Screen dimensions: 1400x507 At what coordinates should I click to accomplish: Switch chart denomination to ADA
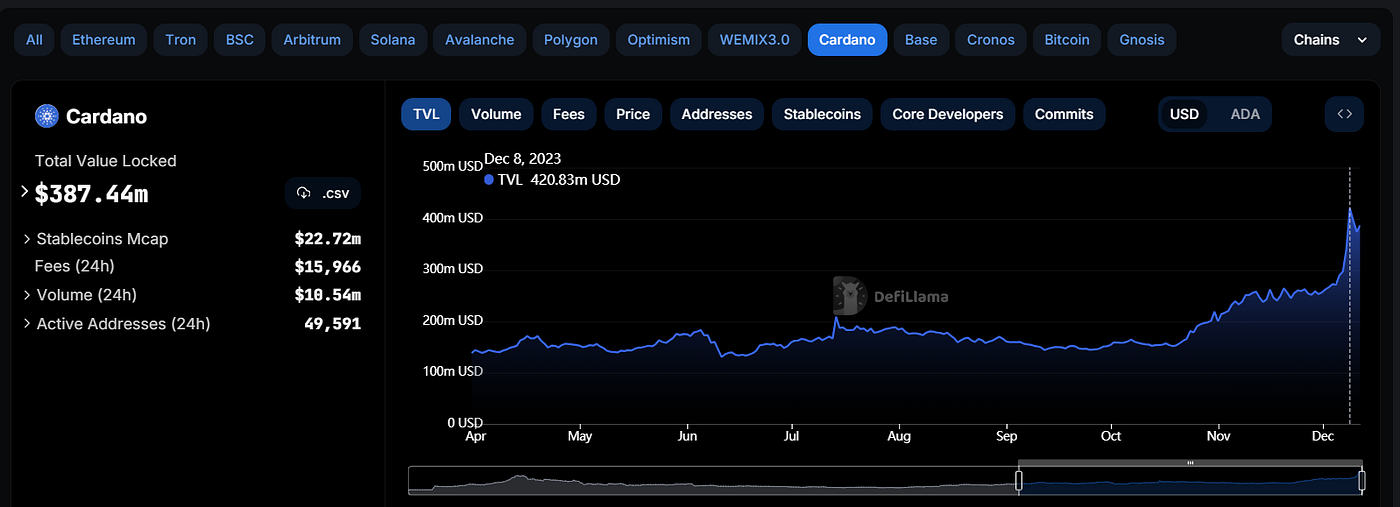(x=1245, y=114)
